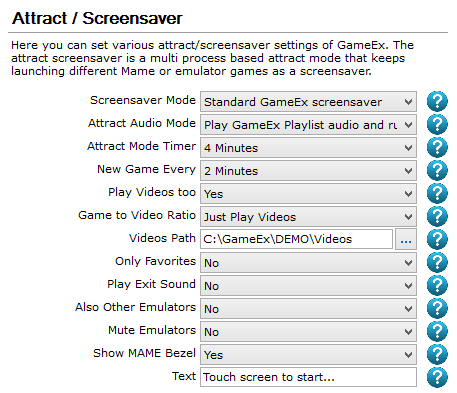Change Attract Mode Timer from 4 Minutes
The image size is (457, 393).
308,148
